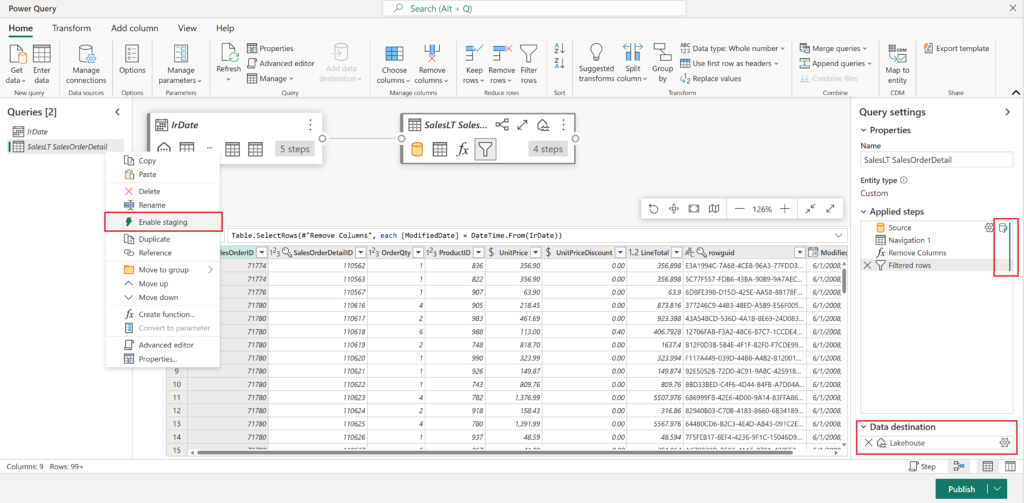
Task: Open the Source step settings gear
Action: click(x=989, y=227)
